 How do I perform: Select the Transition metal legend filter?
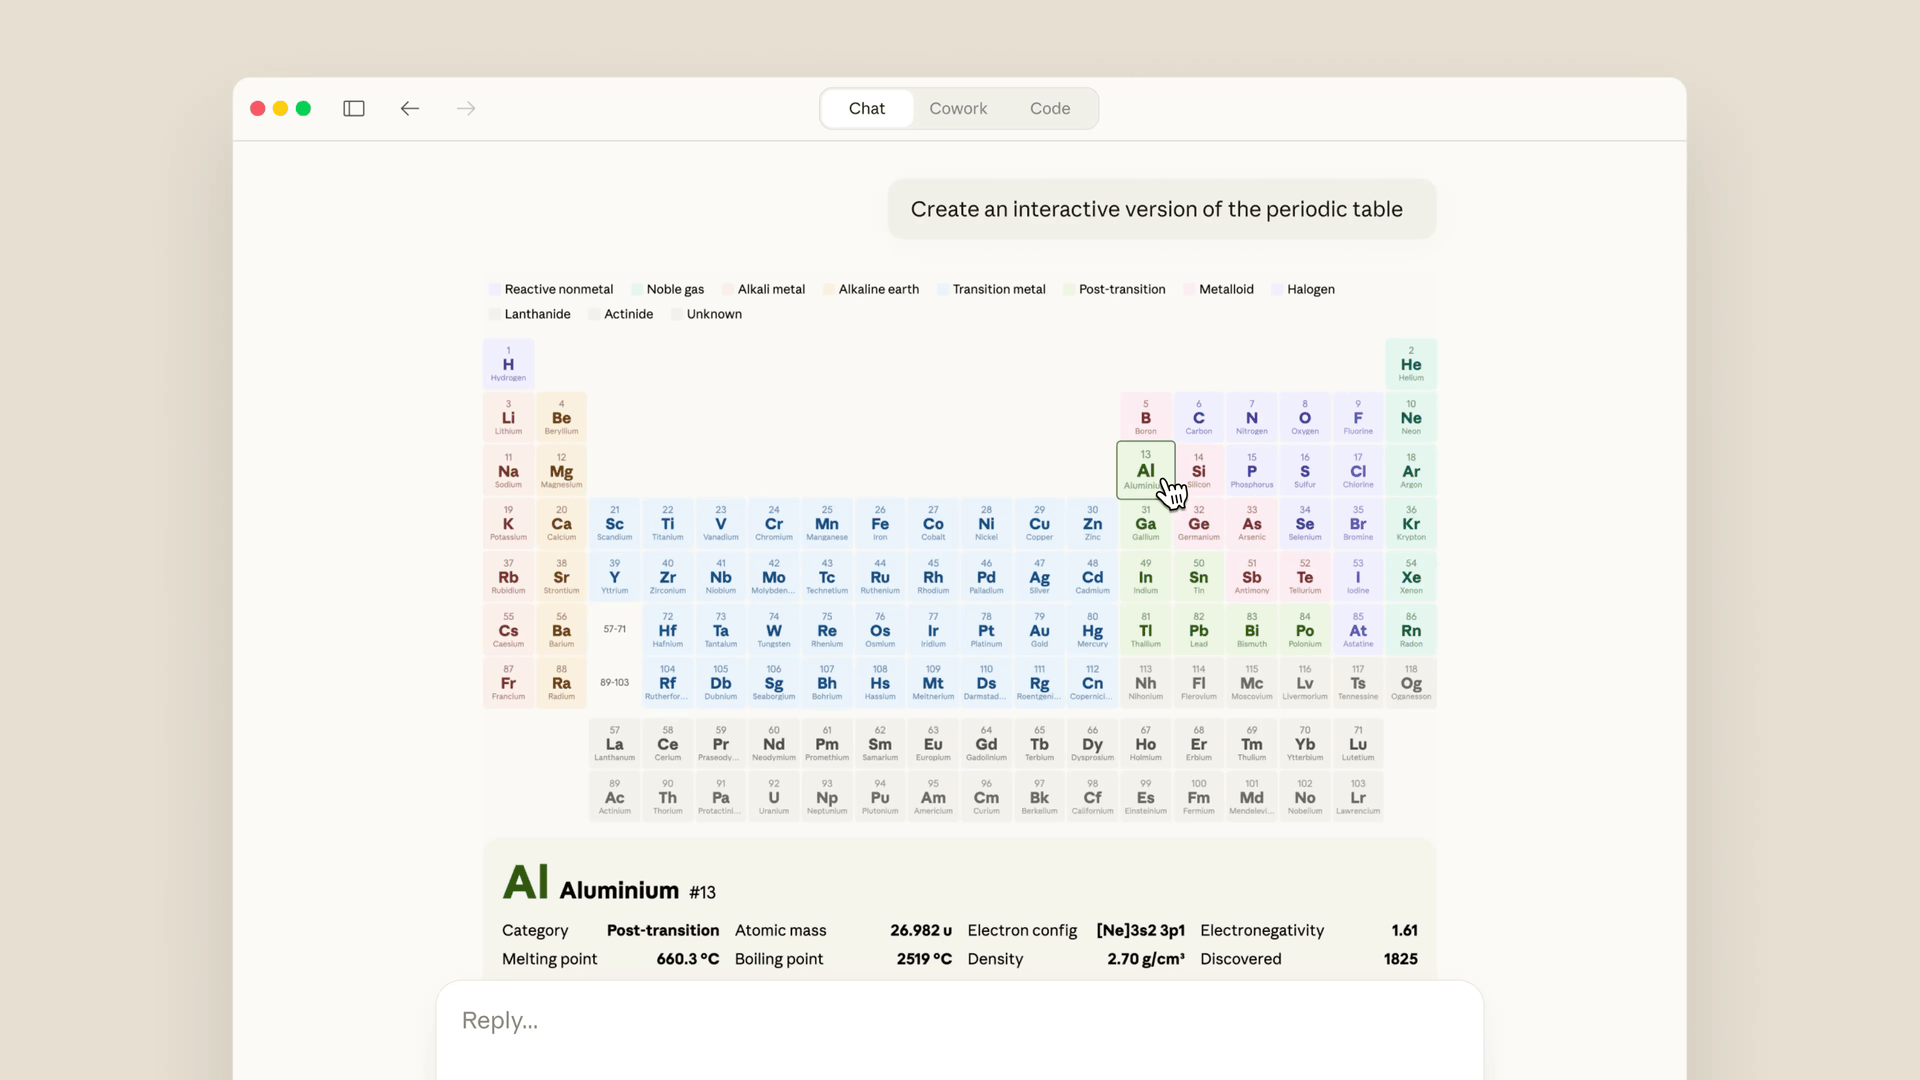pyautogui.click(x=992, y=289)
